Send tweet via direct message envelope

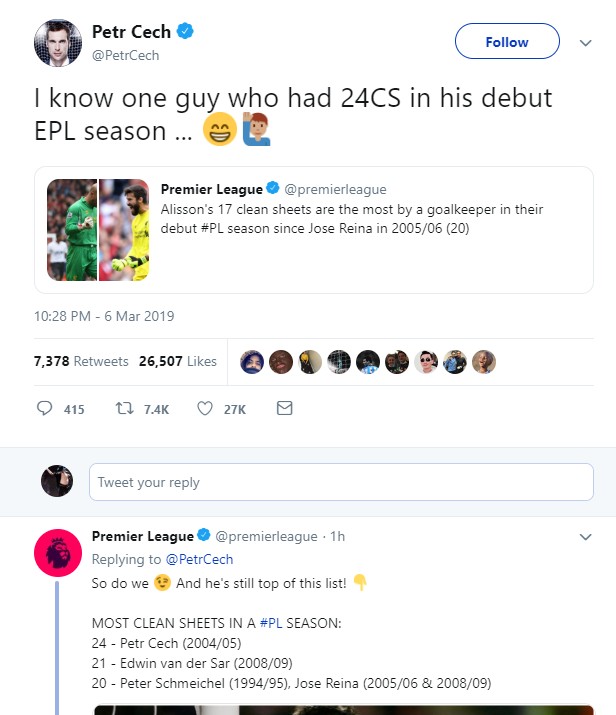284,409
